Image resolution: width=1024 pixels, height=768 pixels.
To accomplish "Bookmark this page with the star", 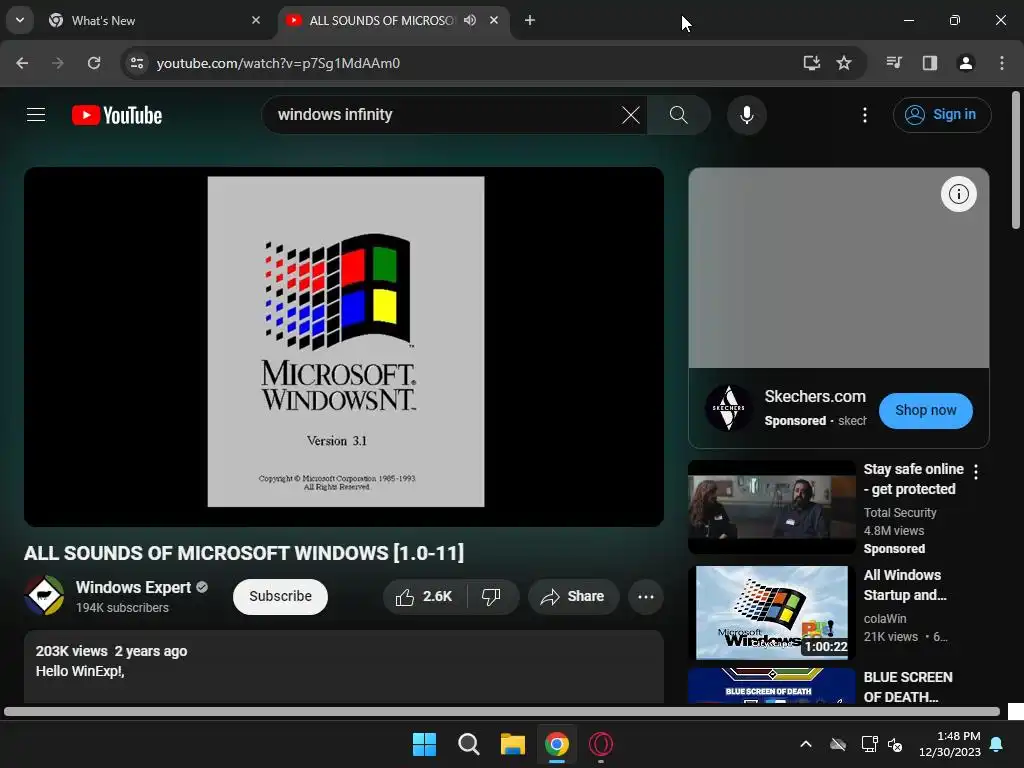I will [844, 63].
